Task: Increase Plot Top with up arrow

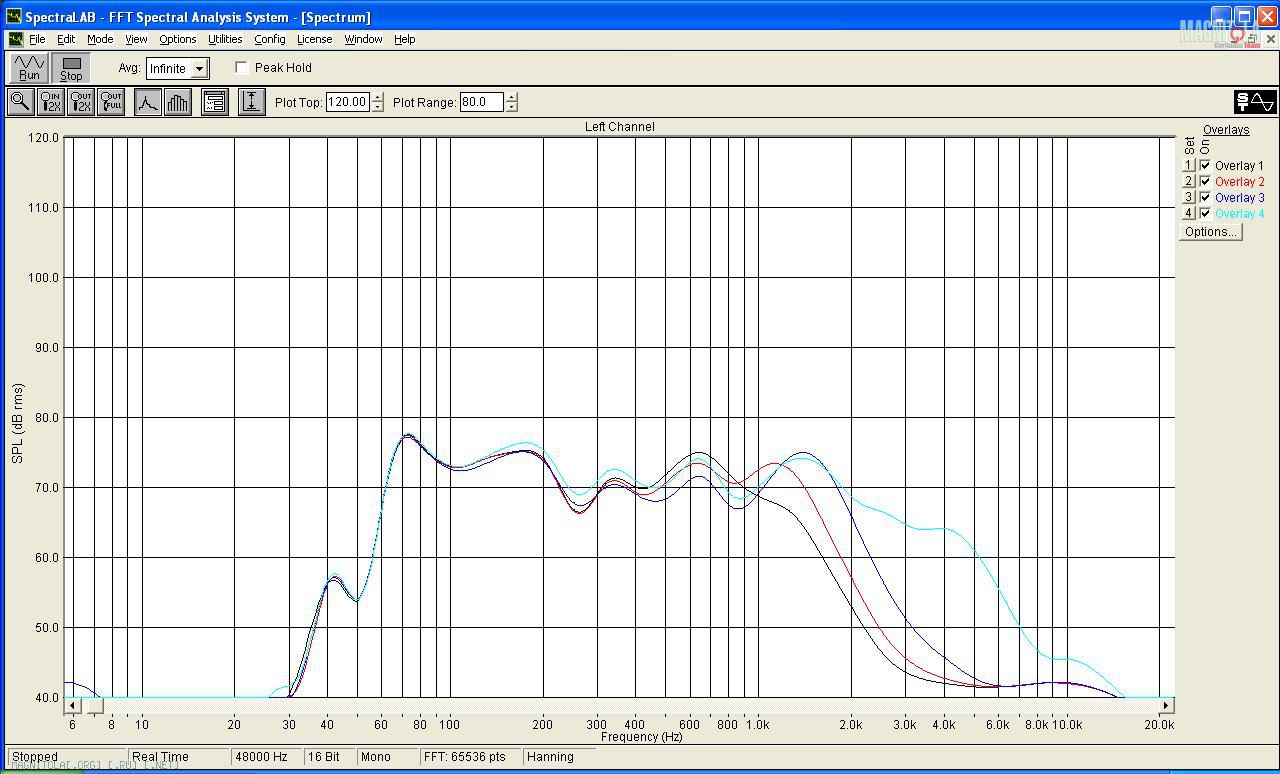Action: pyautogui.click(x=377, y=98)
